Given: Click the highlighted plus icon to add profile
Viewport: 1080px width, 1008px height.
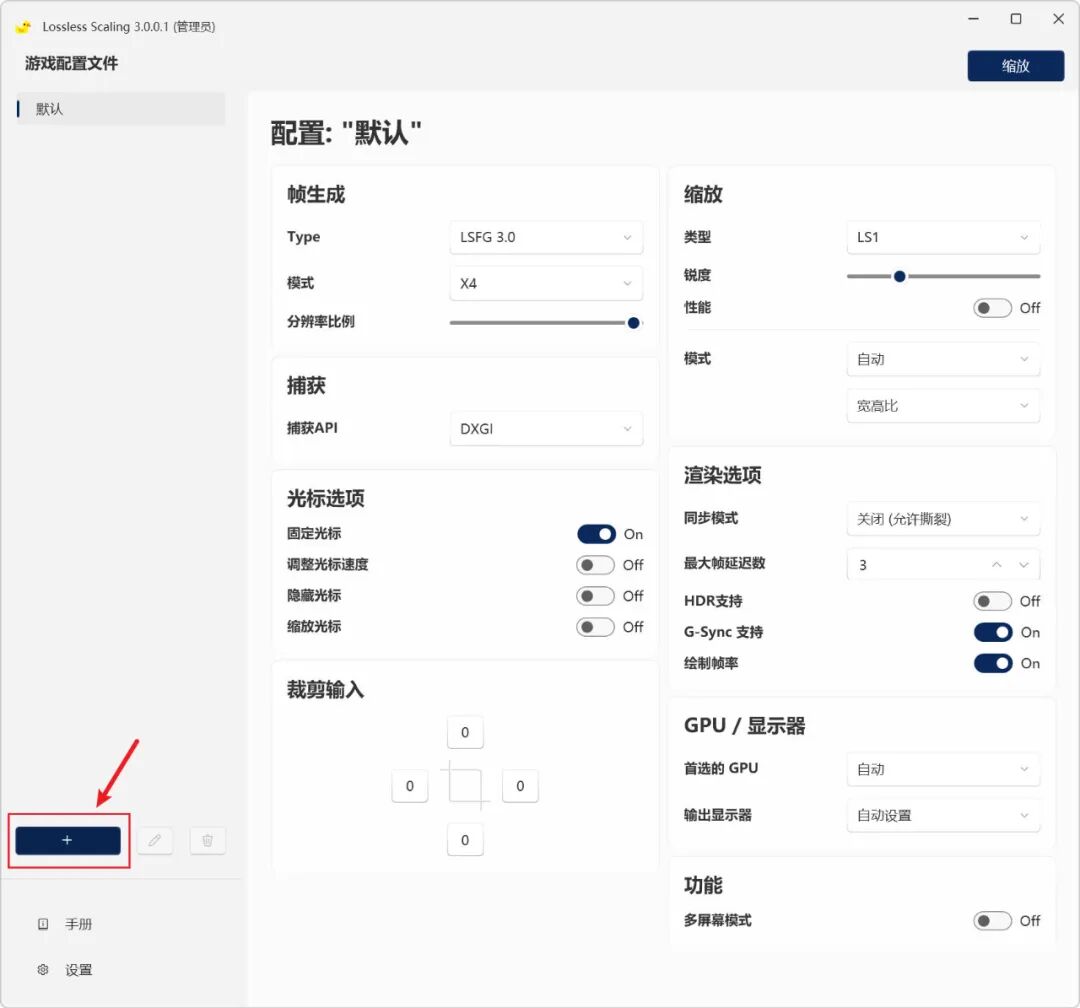Looking at the screenshot, I should click(x=67, y=841).
